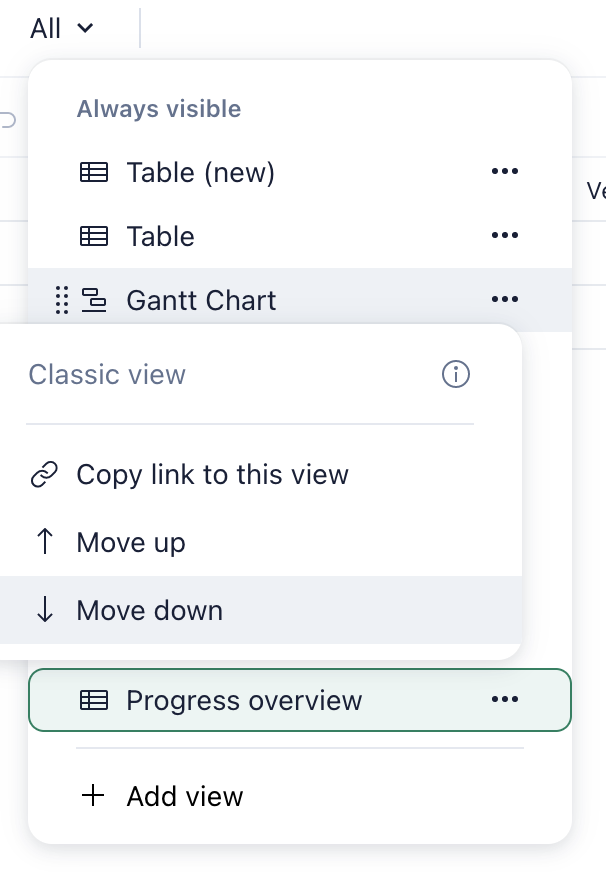
Task: Choose Move up in context menu
Action: (x=131, y=542)
